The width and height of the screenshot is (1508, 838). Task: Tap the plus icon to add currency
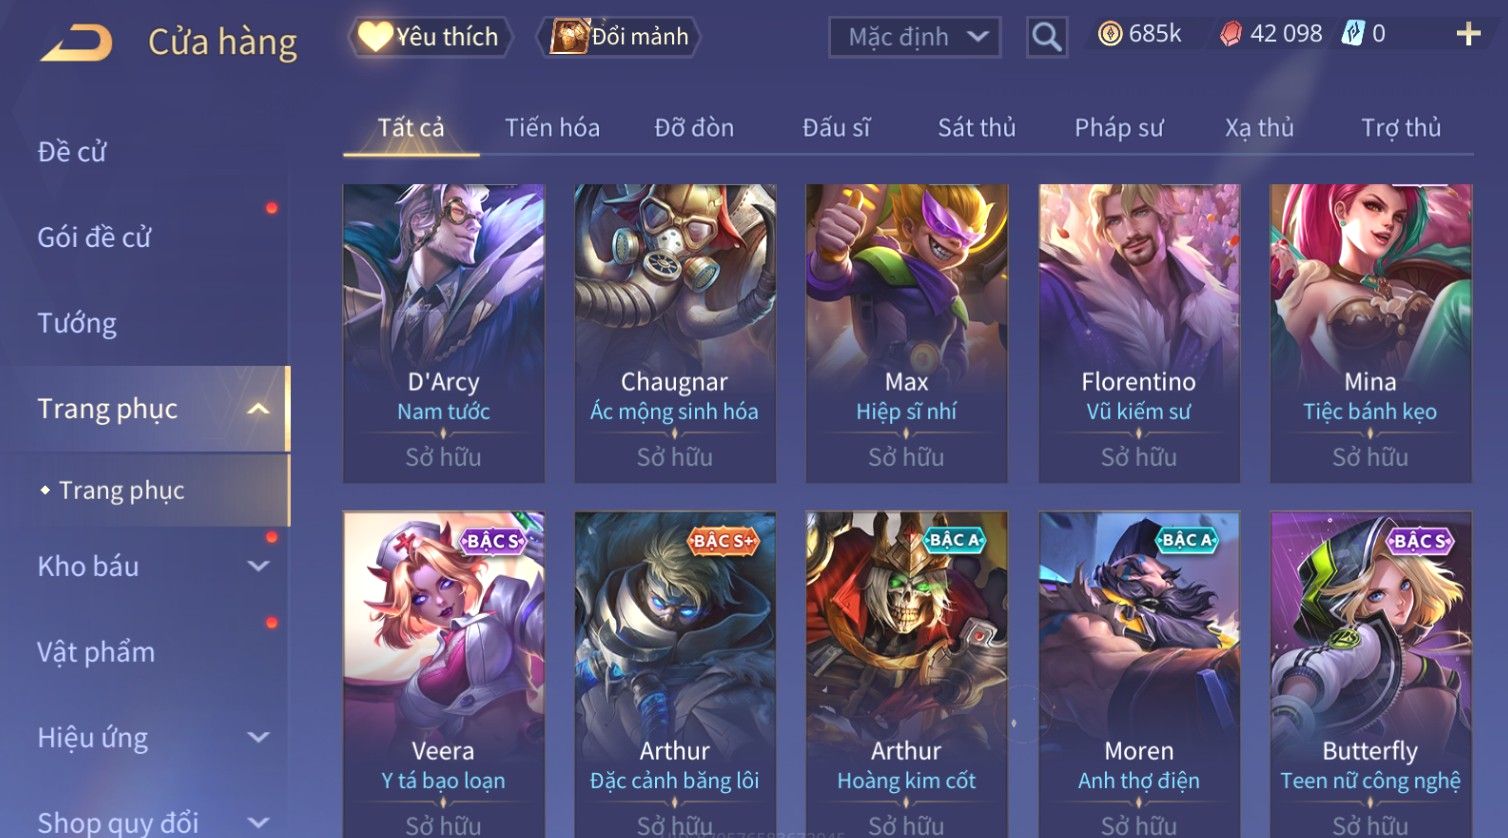[1468, 34]
